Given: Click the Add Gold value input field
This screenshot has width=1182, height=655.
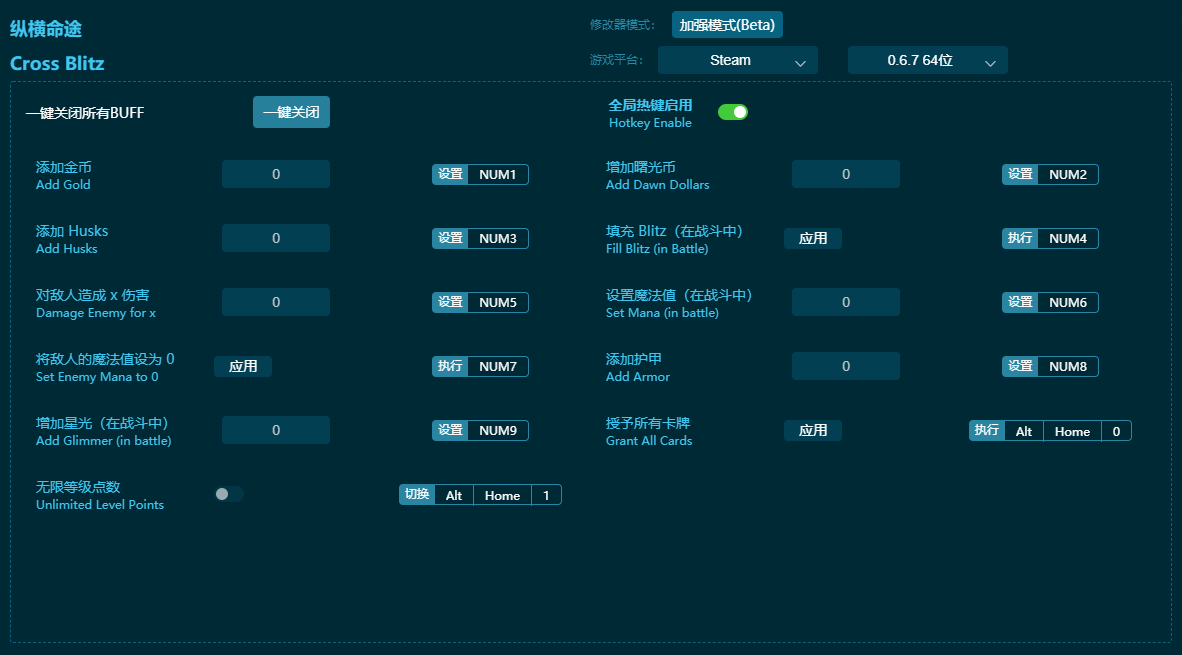Looking at the screenshot, I should click(276, 174).
